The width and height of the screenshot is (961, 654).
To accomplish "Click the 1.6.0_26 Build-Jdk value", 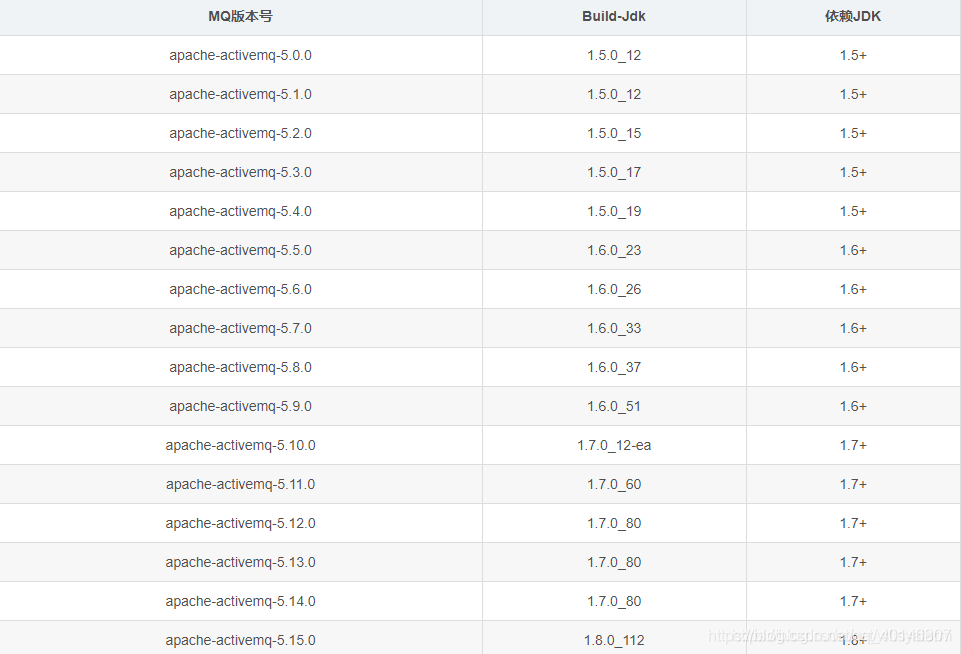I will [x=613, y=289].
